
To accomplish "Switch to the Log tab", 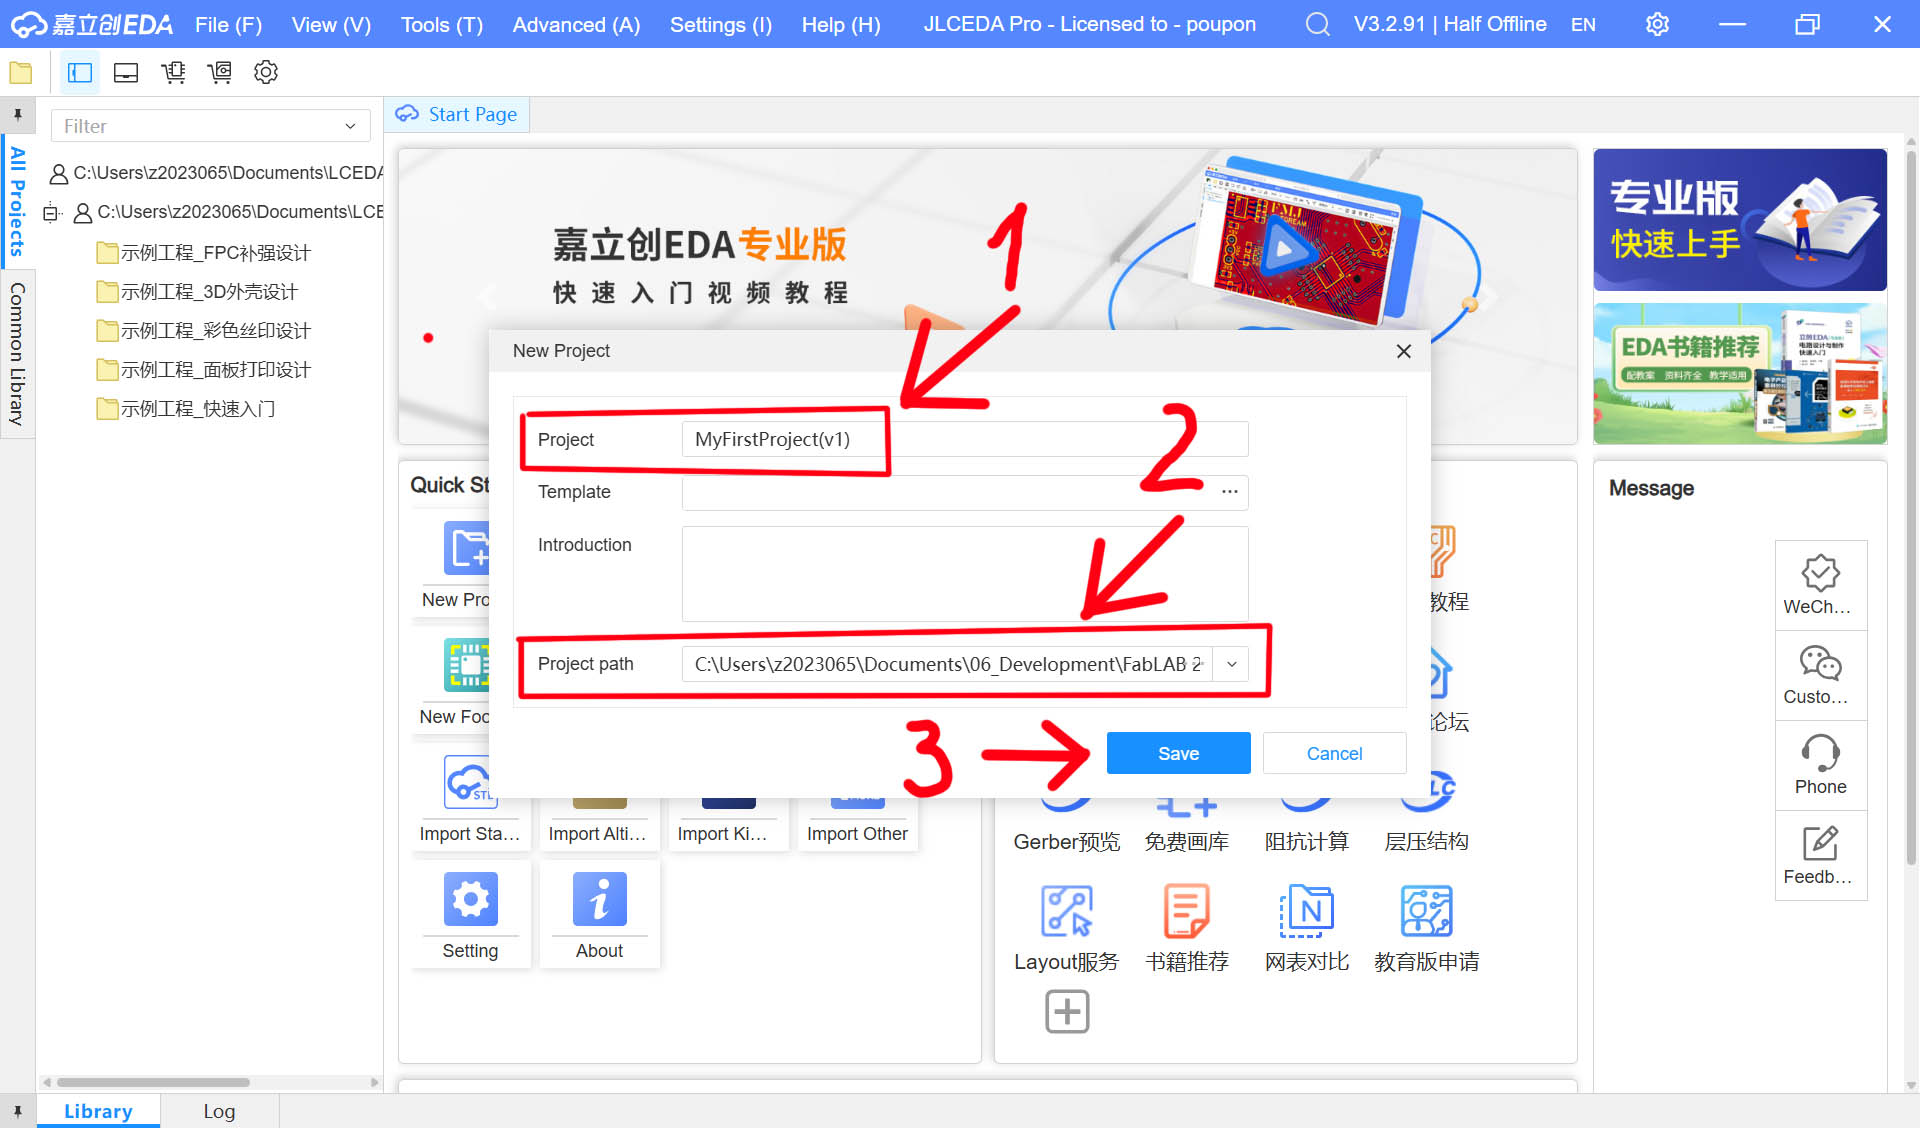I will click(219, 1111).
